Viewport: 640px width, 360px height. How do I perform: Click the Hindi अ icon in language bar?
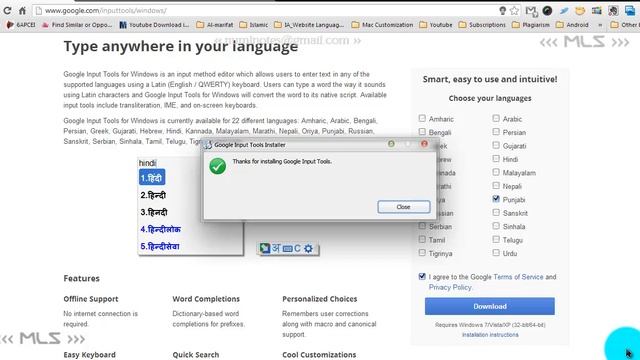point(276,248)
